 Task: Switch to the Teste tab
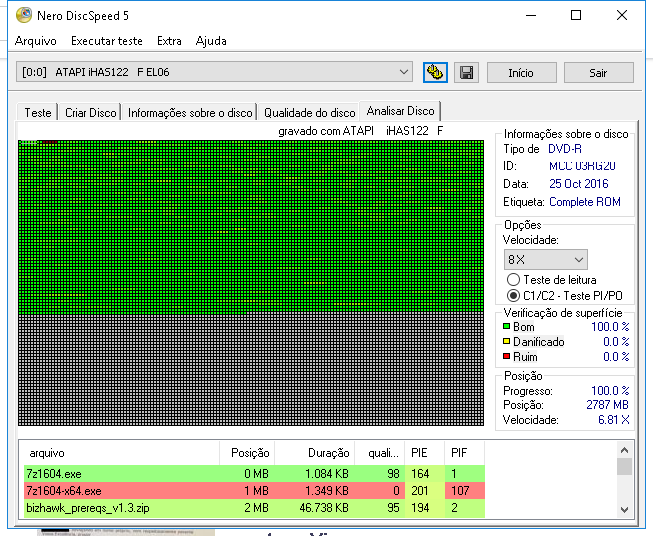click(37, 112)
